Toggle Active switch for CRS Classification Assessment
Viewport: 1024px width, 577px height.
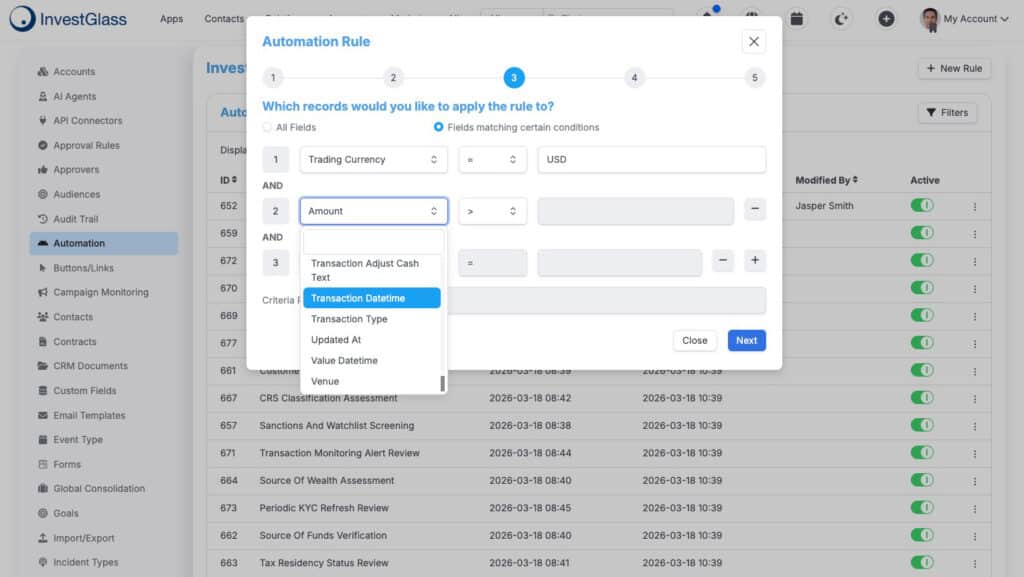pos(922,398)
